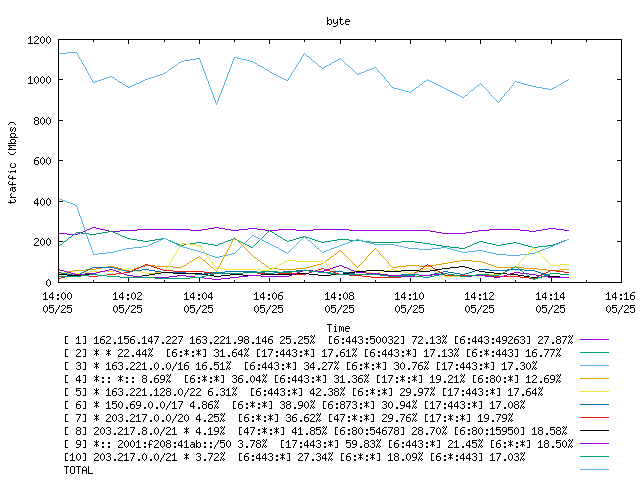Click "[6:443:50032] 72.13%" in legend row 1
Image resolution: width=640 pixels, height=480 pixels.
point(387,340)
